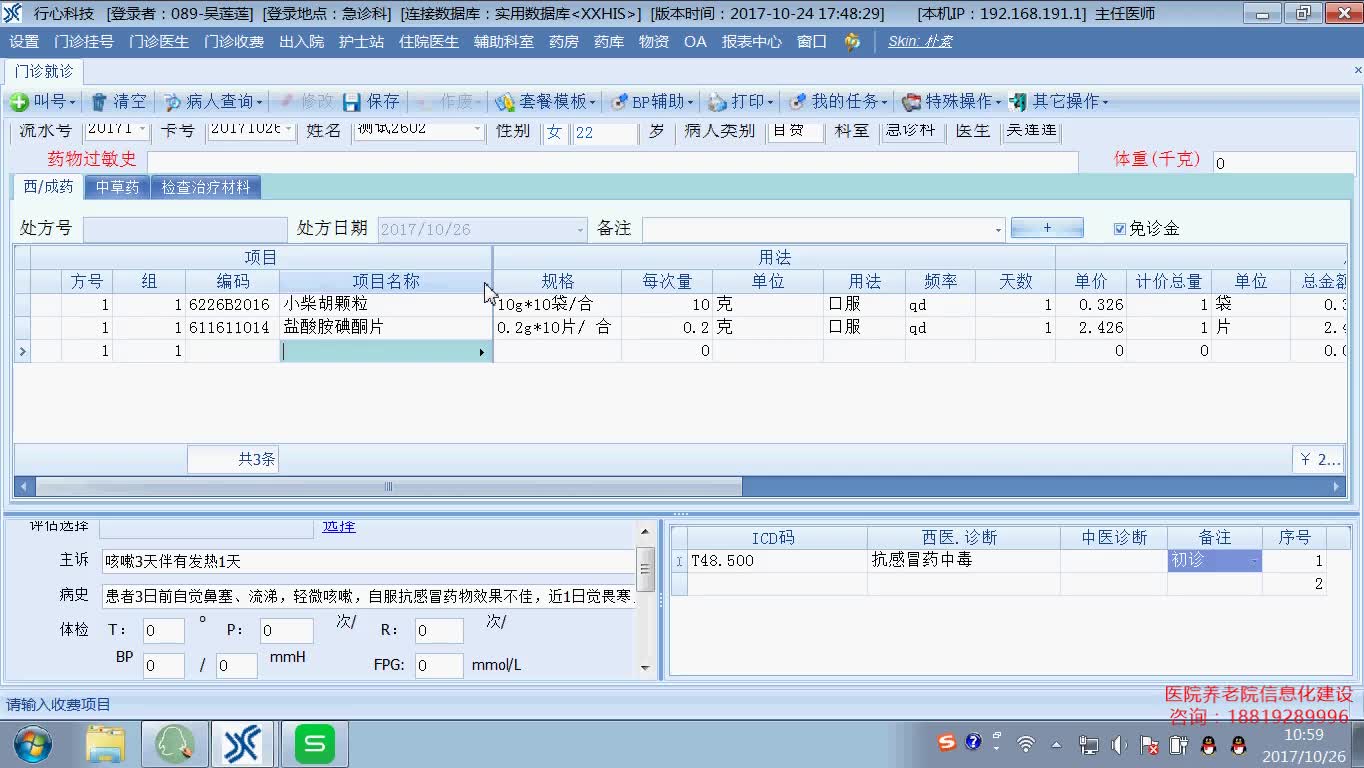Click the 门诊就诊 document tab

pyautogui.click(x=44, y=72)
